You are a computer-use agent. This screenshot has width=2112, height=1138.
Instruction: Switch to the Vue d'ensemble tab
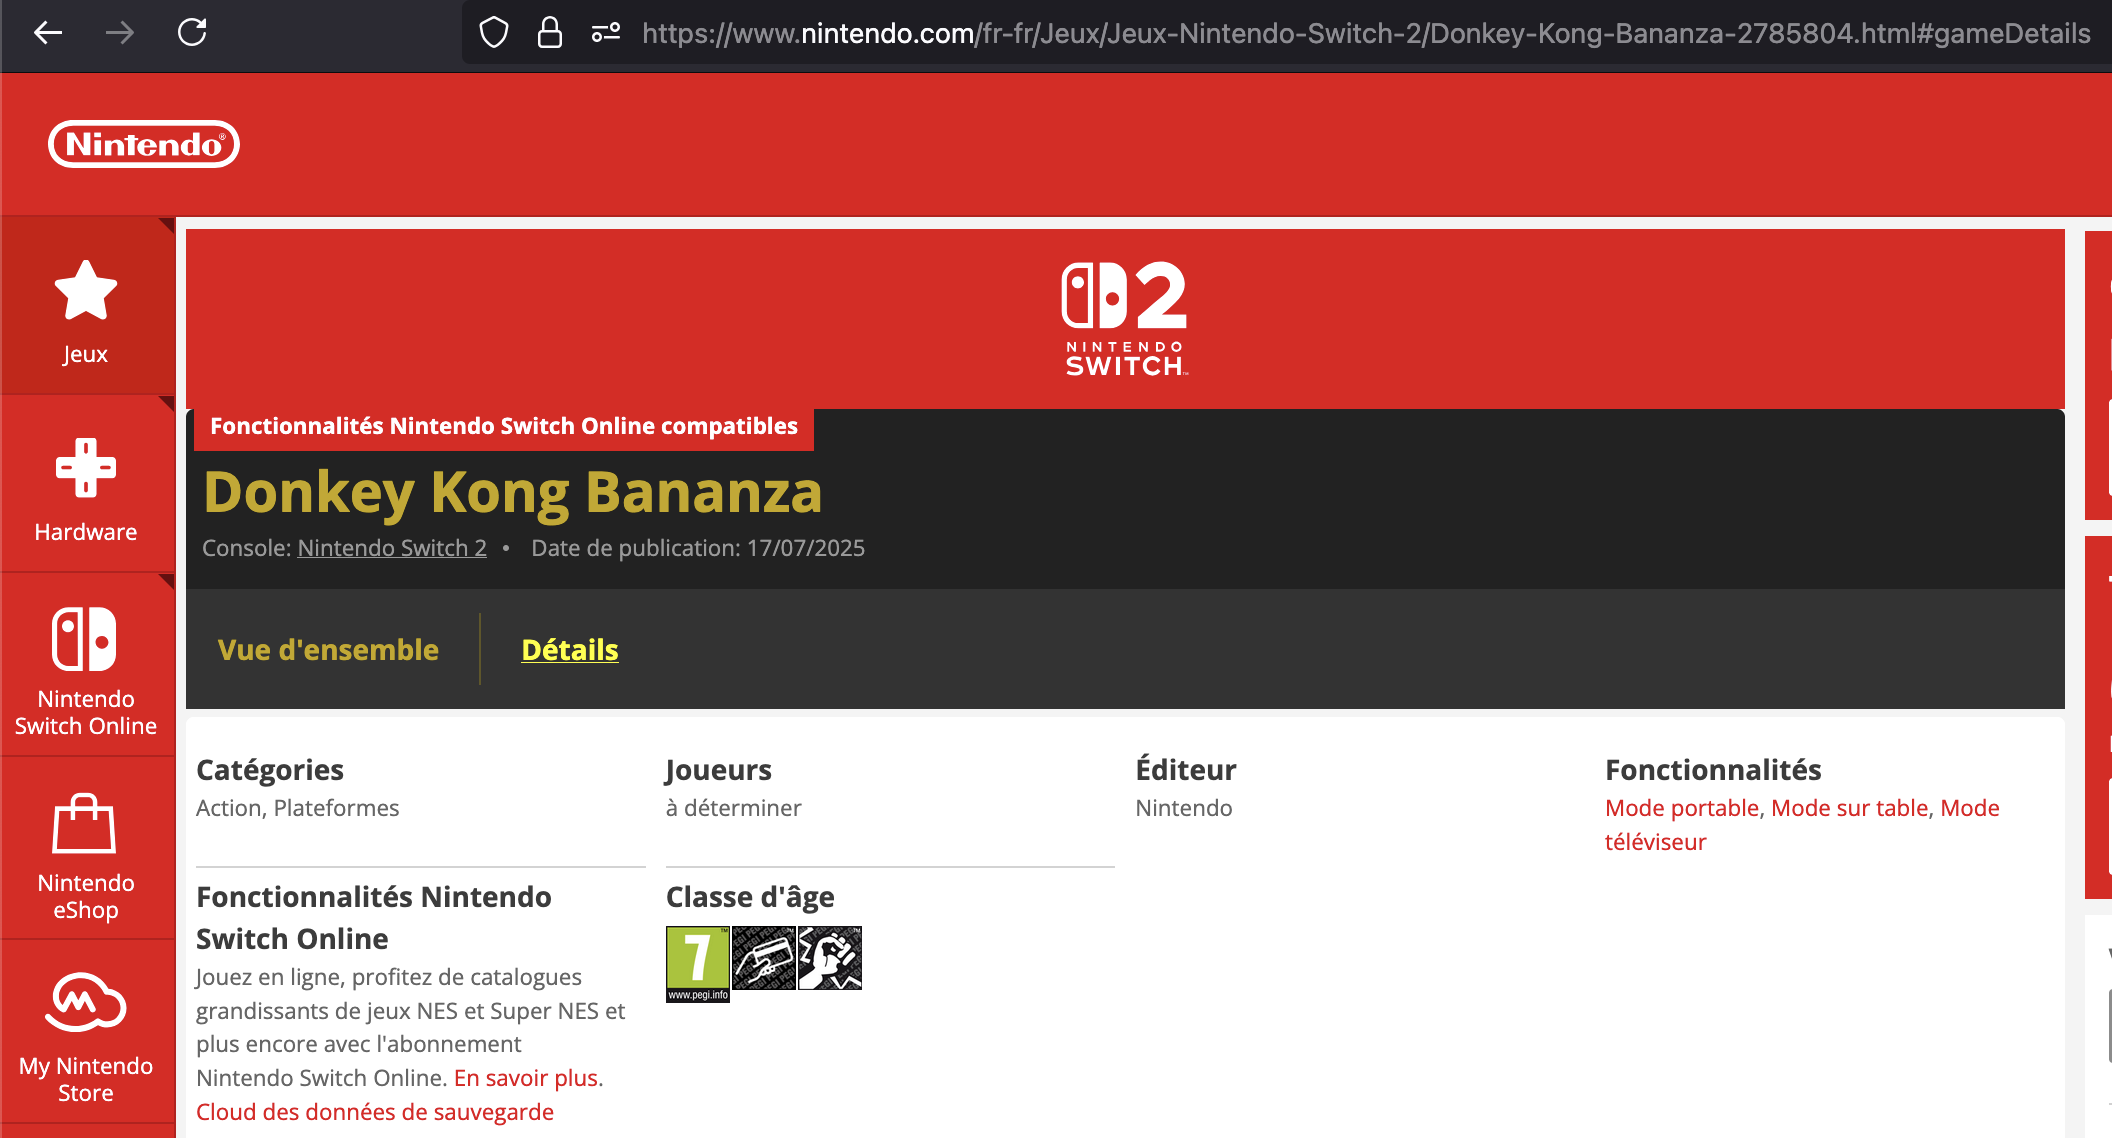point(328,650)
